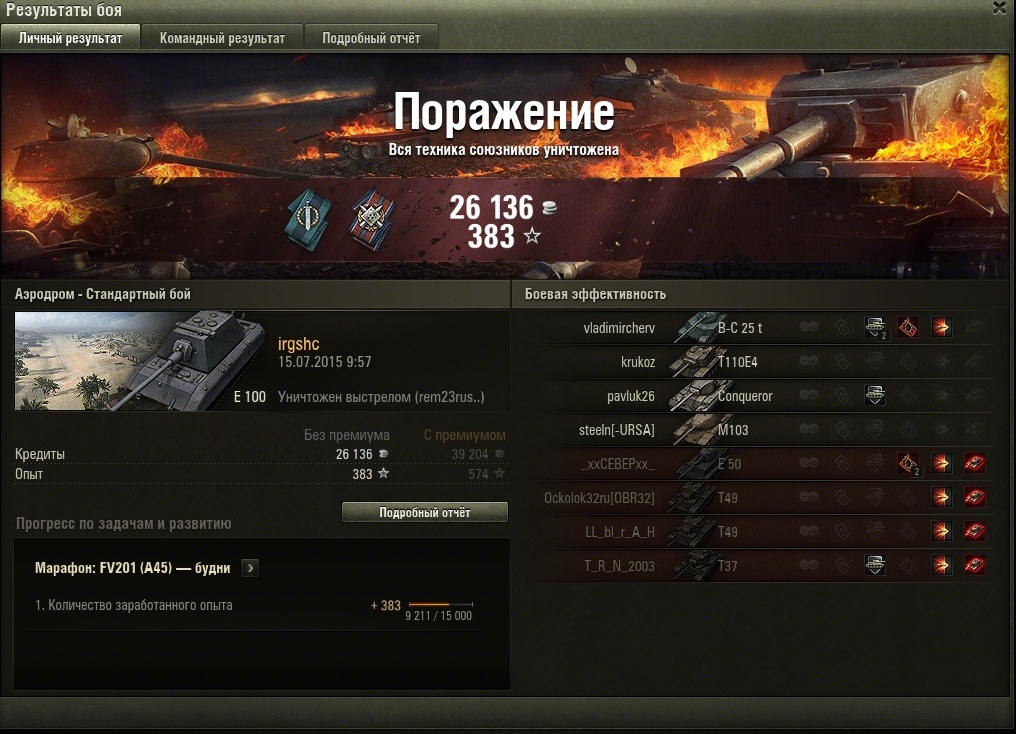Click critical hit icon in vladimircherv row
Screen dimensions: 1016x734
point(908,328)
